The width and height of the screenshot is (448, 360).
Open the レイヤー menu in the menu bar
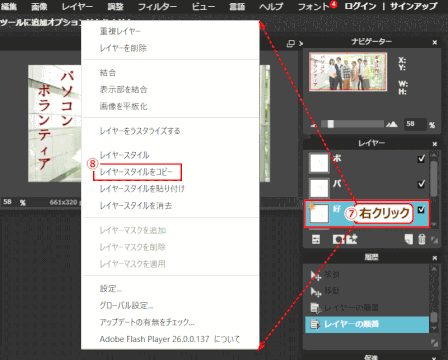tap(77, 6)
